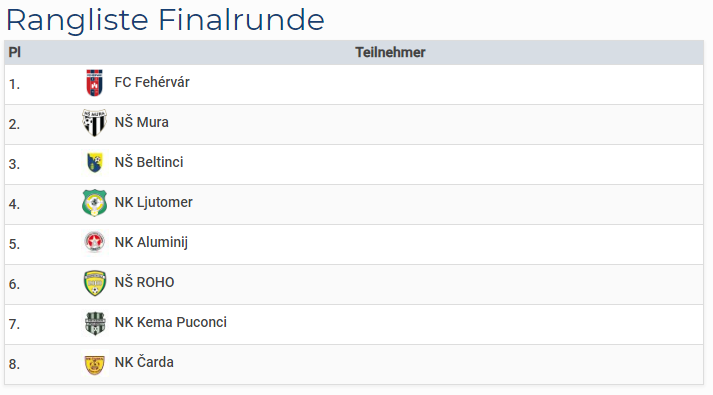
Task: Select the NK Čarda yellow badge
Action: 95,365
